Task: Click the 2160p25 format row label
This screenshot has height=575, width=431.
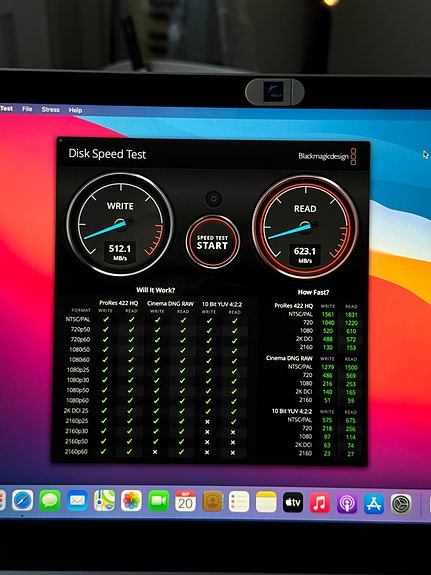Action: 77,421
